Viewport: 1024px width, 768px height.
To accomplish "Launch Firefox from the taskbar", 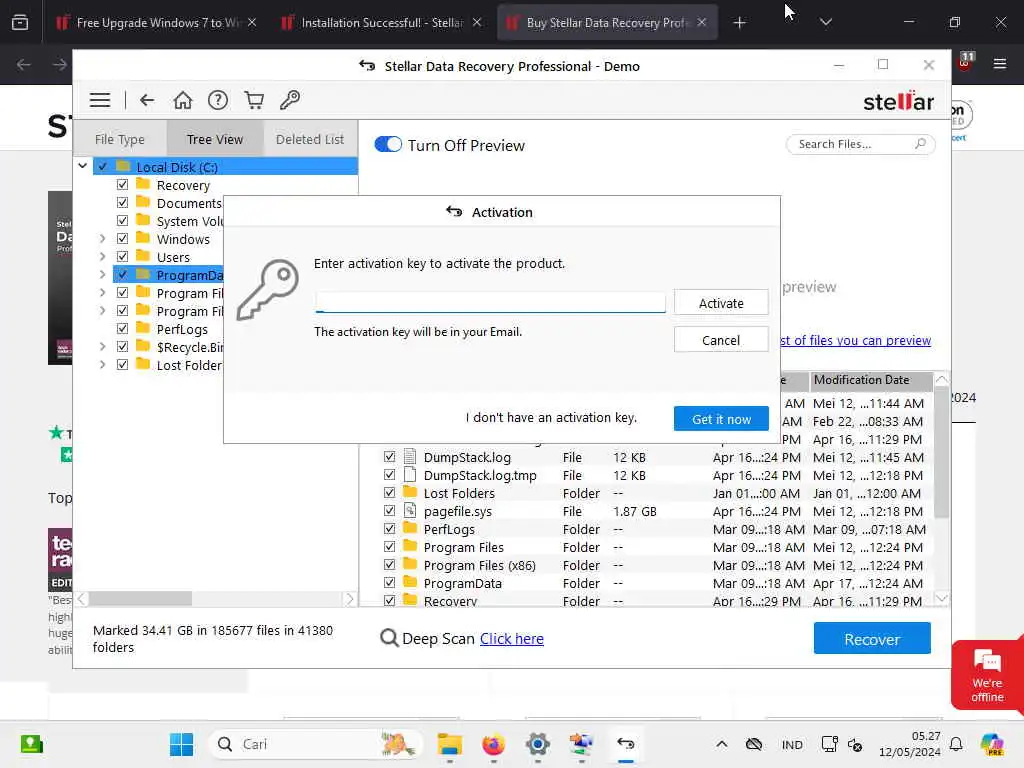I will click(x=493, y=744).
